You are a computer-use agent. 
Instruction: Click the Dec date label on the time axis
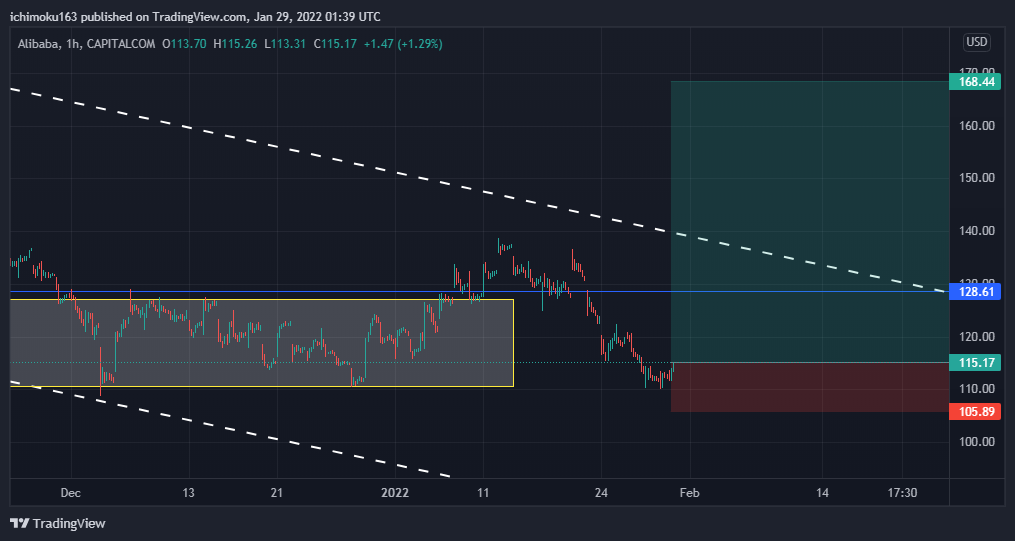point(71,493)
